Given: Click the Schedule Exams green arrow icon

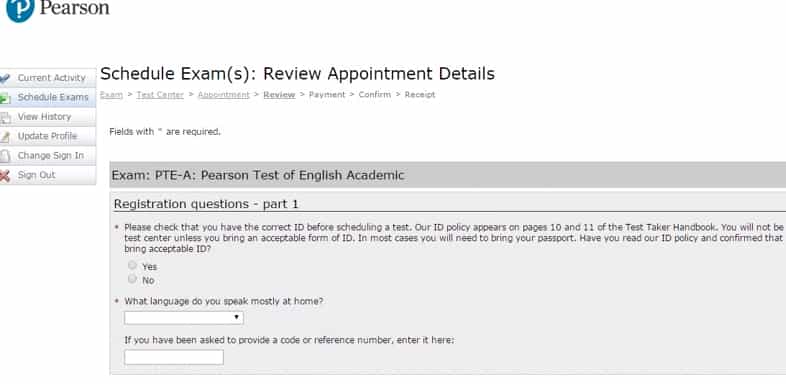Looking at the screenshot, I should click(x=5, y=98).
